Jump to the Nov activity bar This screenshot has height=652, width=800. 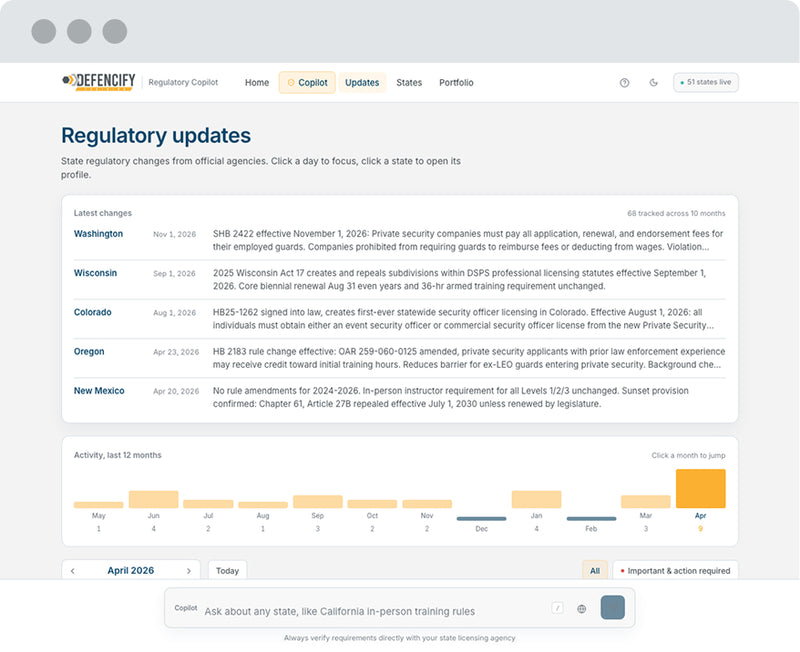427,504
